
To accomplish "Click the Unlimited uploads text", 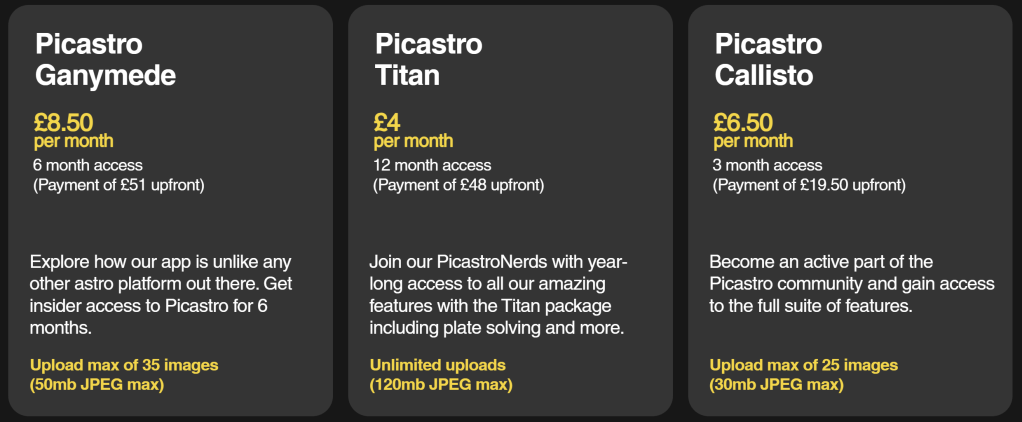I will coord(437,365).
